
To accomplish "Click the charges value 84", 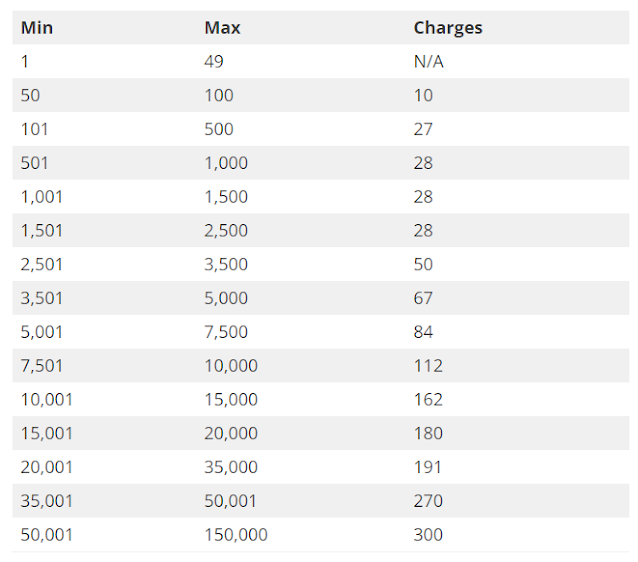I will click(423, 332).
